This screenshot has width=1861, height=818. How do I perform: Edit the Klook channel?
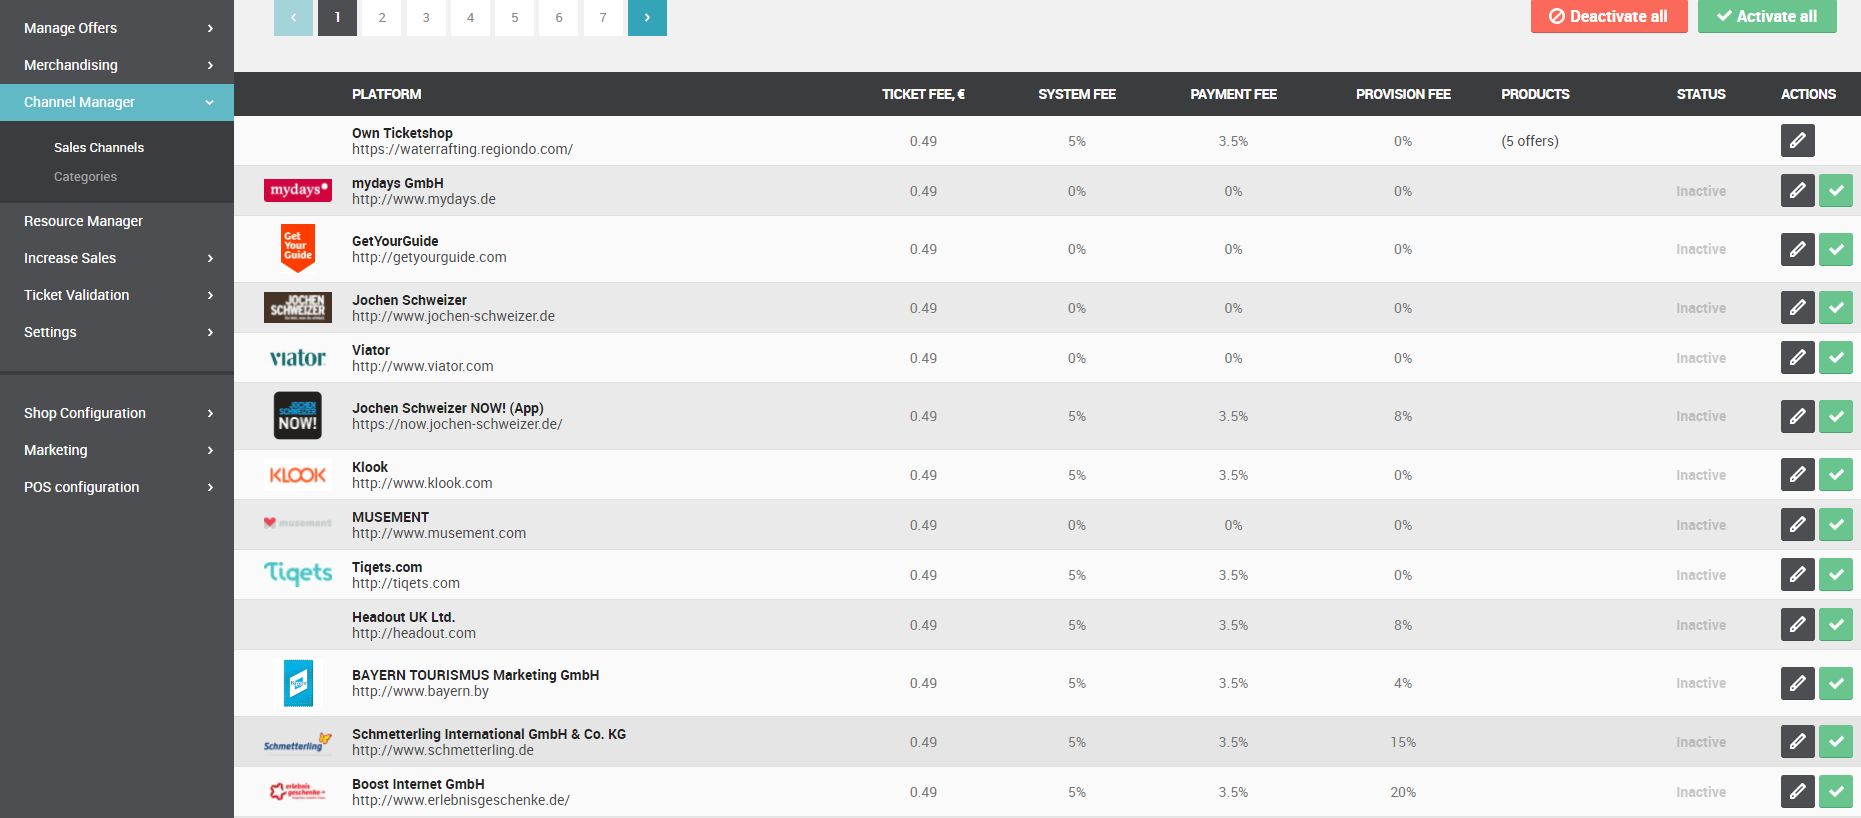point(1797,475)
